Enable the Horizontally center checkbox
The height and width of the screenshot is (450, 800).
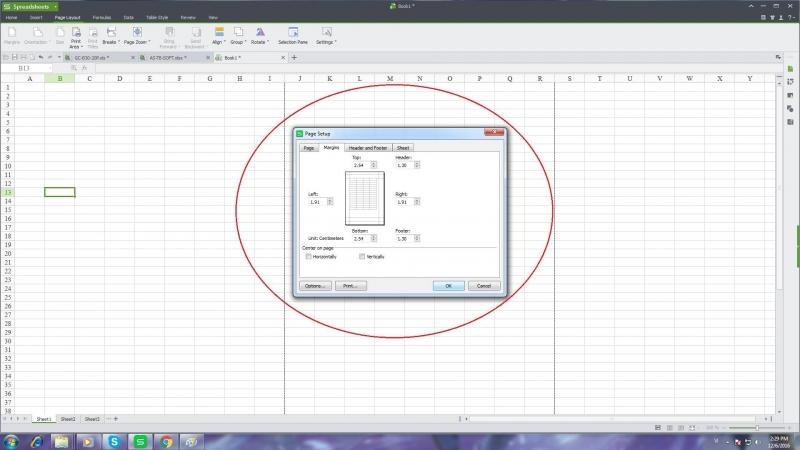click(308, 257)
